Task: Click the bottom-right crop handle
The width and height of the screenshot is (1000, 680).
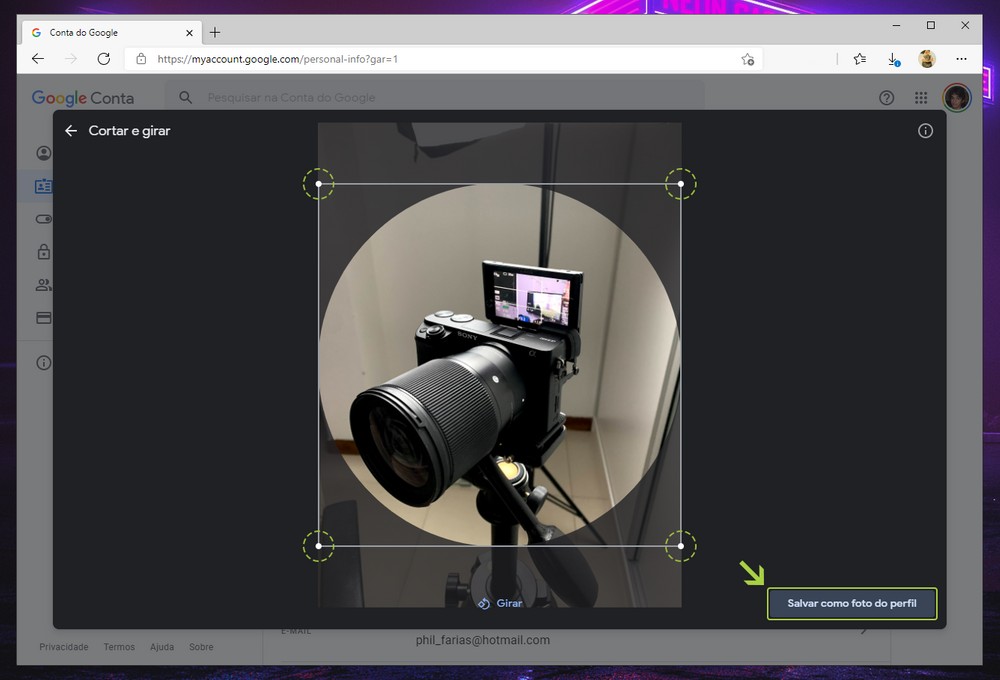Action: coord(681,546)
